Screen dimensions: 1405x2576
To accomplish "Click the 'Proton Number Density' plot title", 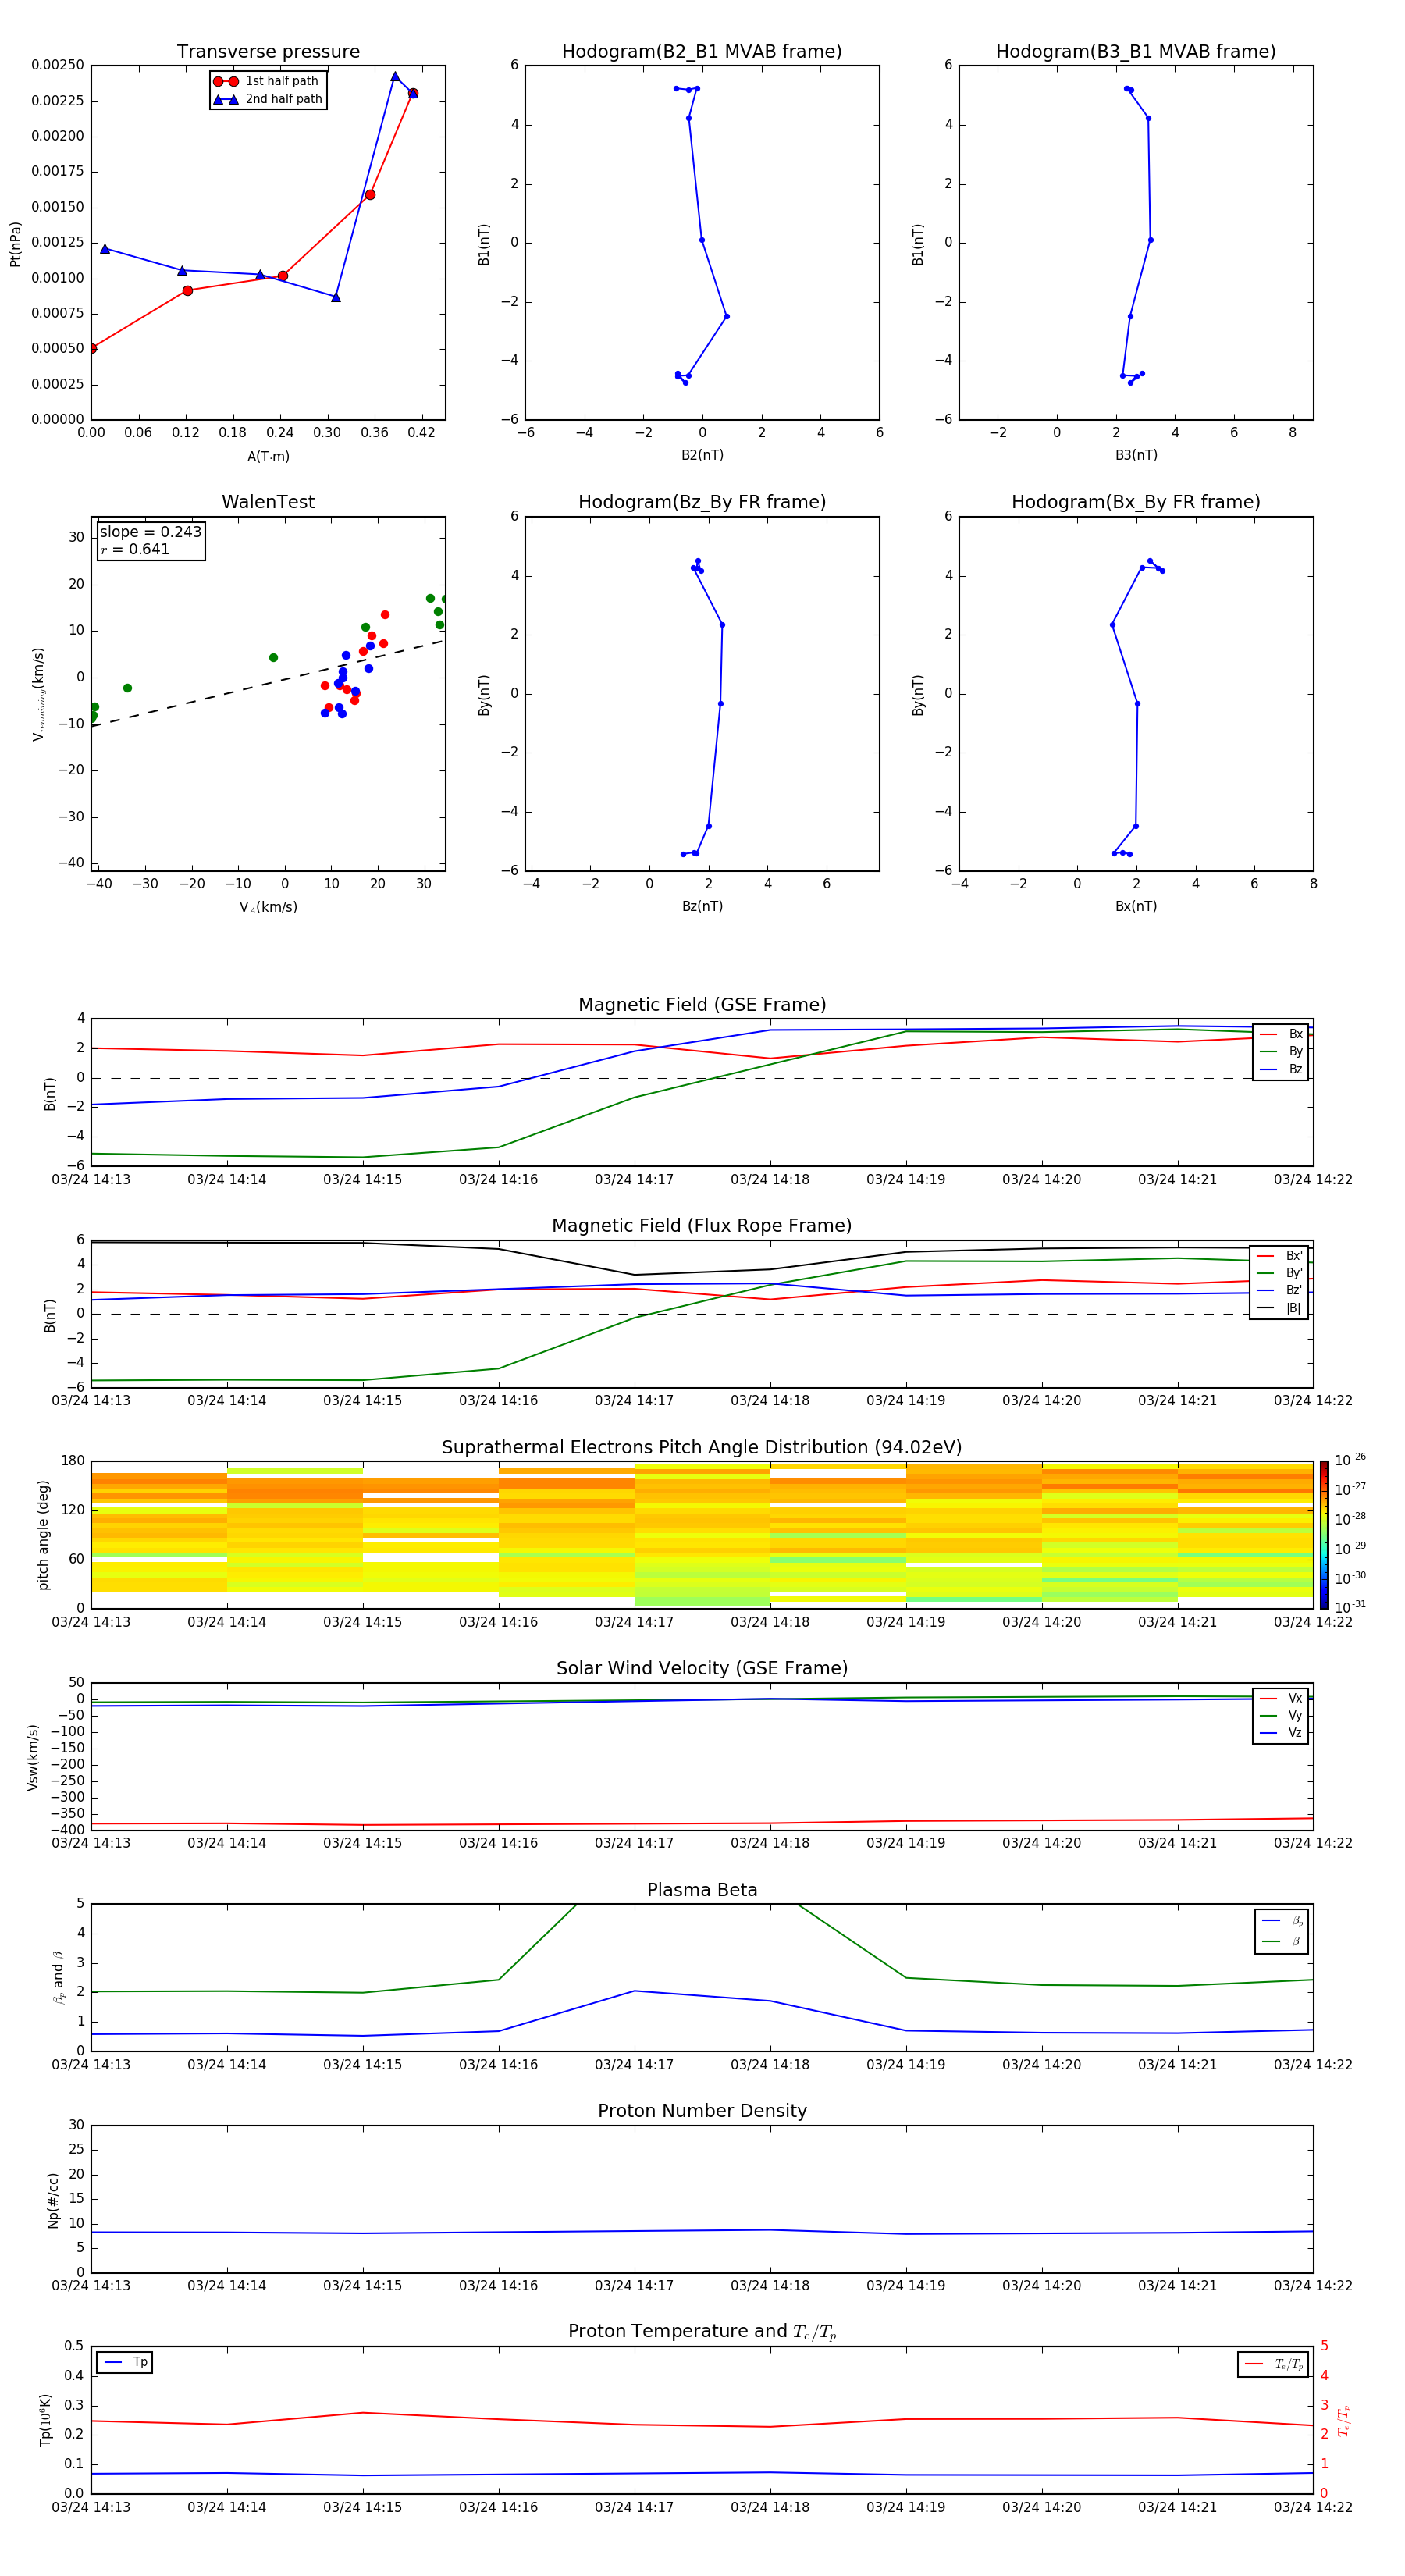I will click(702, 2111).
